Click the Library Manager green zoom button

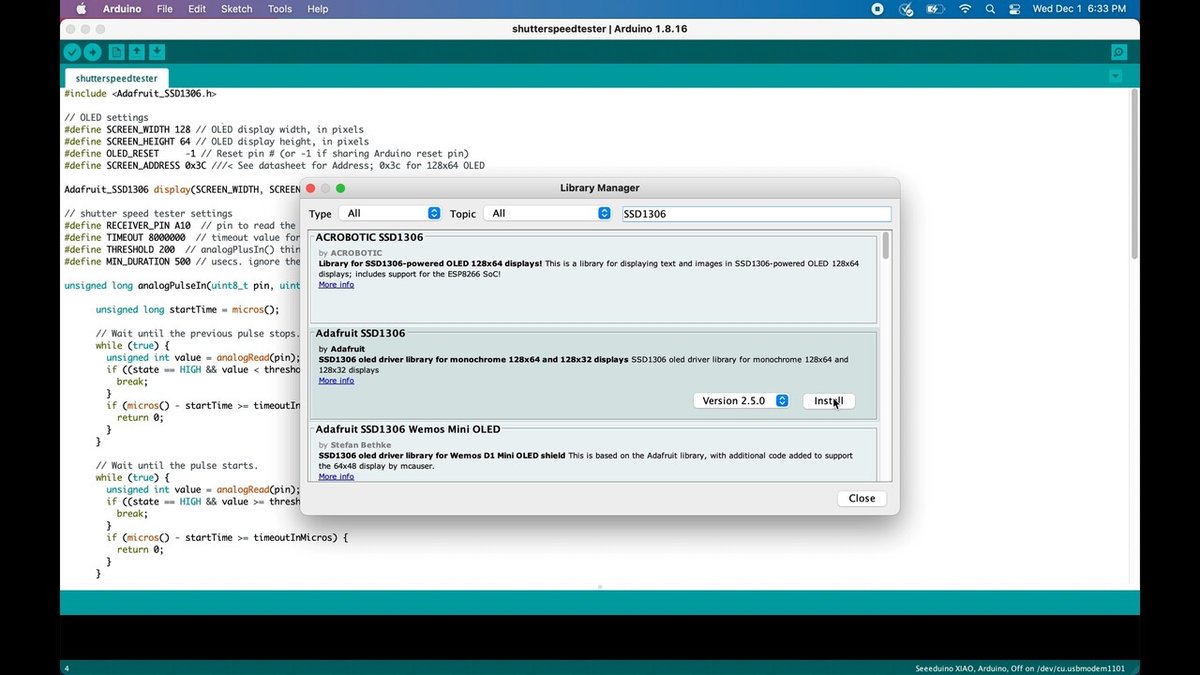click(x=340, y=188)
